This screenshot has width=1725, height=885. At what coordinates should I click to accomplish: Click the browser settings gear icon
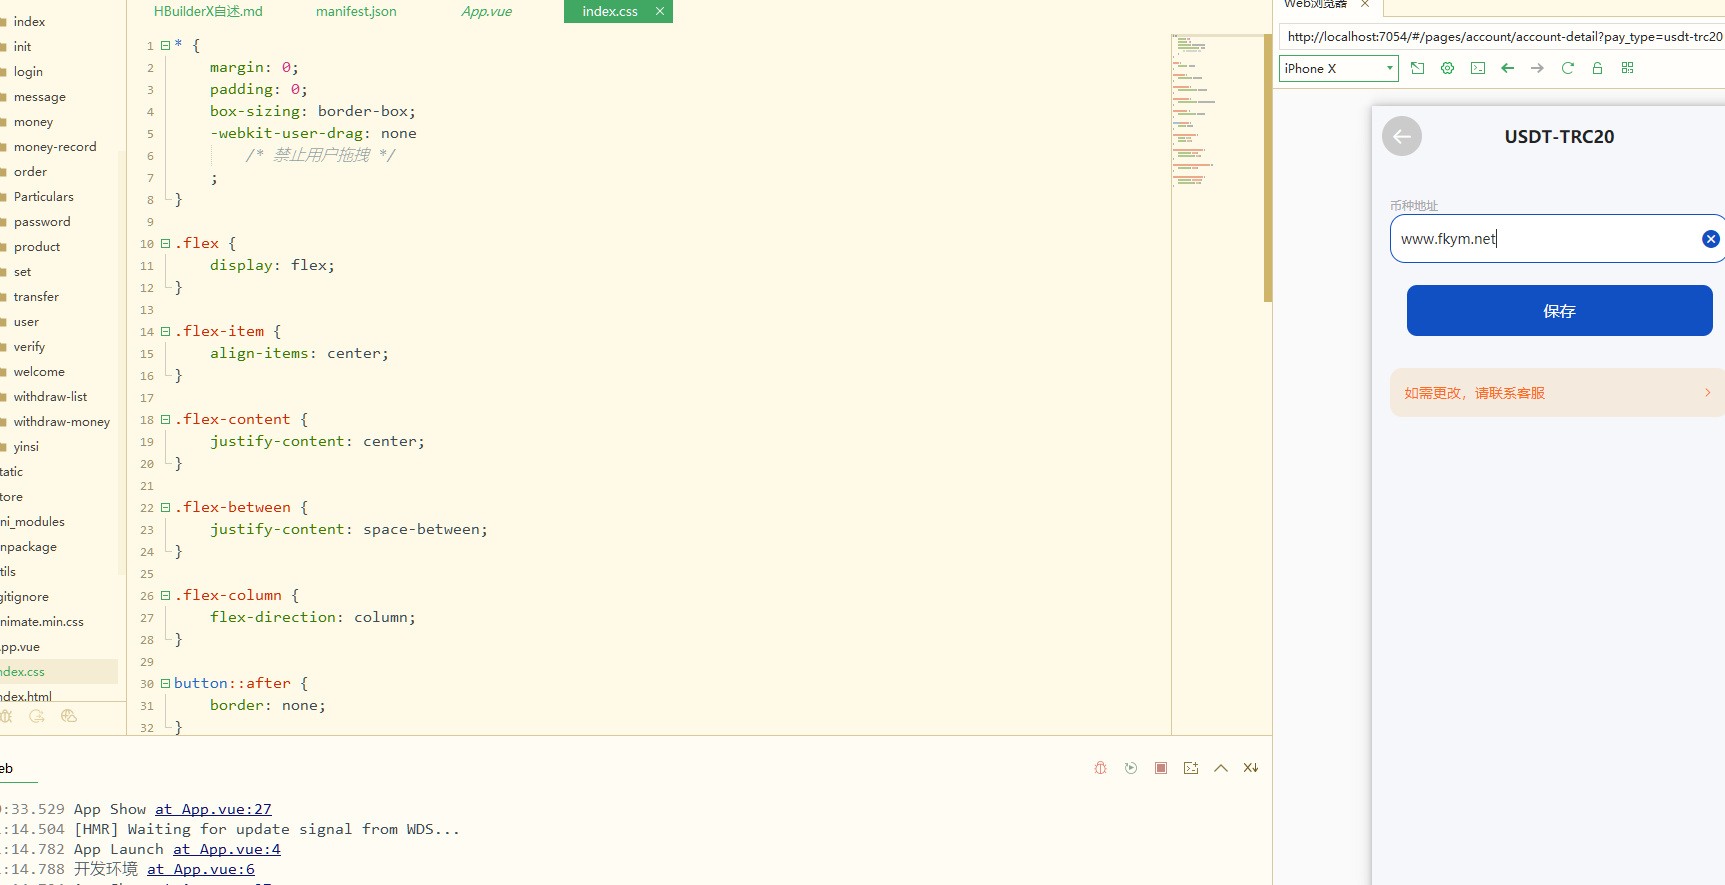1447,68
